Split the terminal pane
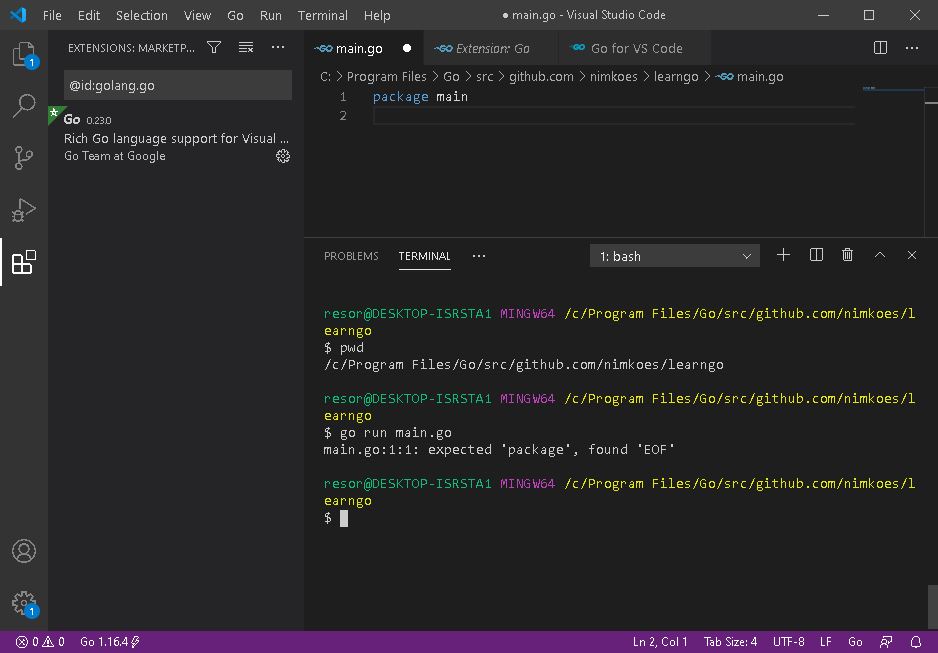This screenshot has height=653, width=938. [816, 255]
